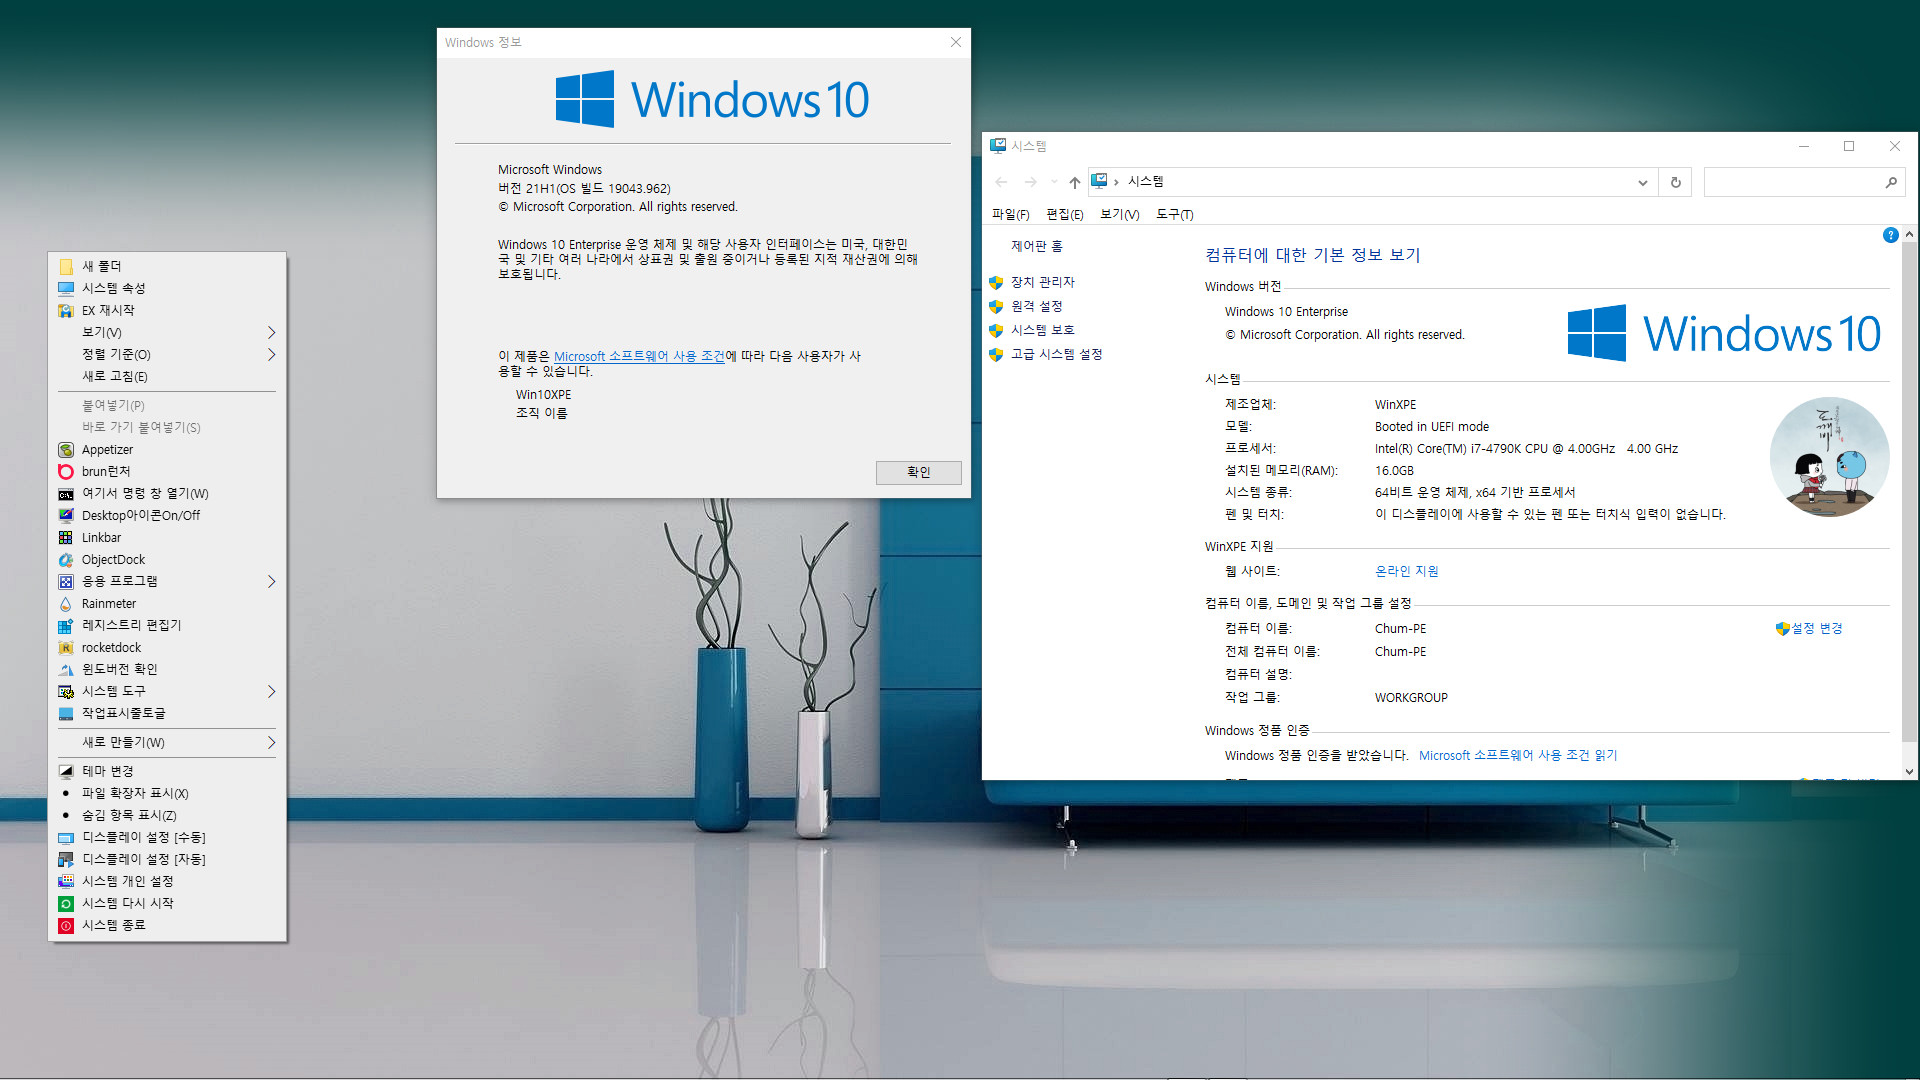
Task: Click the theme change icon
Action: pos(66,771)
